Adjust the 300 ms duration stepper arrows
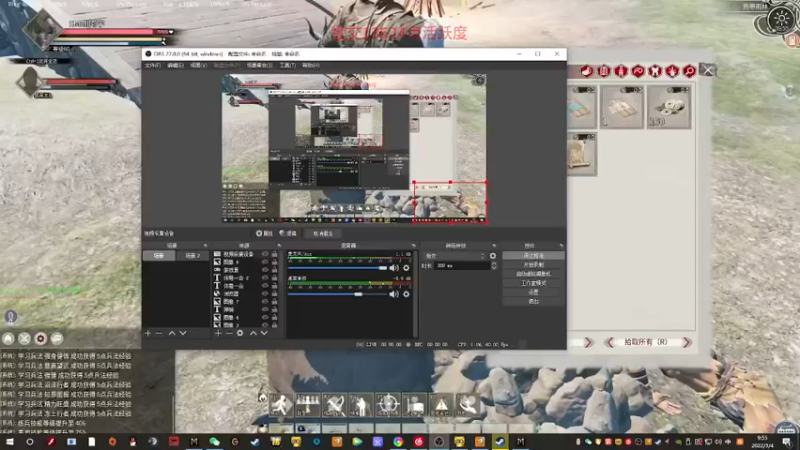The image size is (800, 450). pos(494,266)
